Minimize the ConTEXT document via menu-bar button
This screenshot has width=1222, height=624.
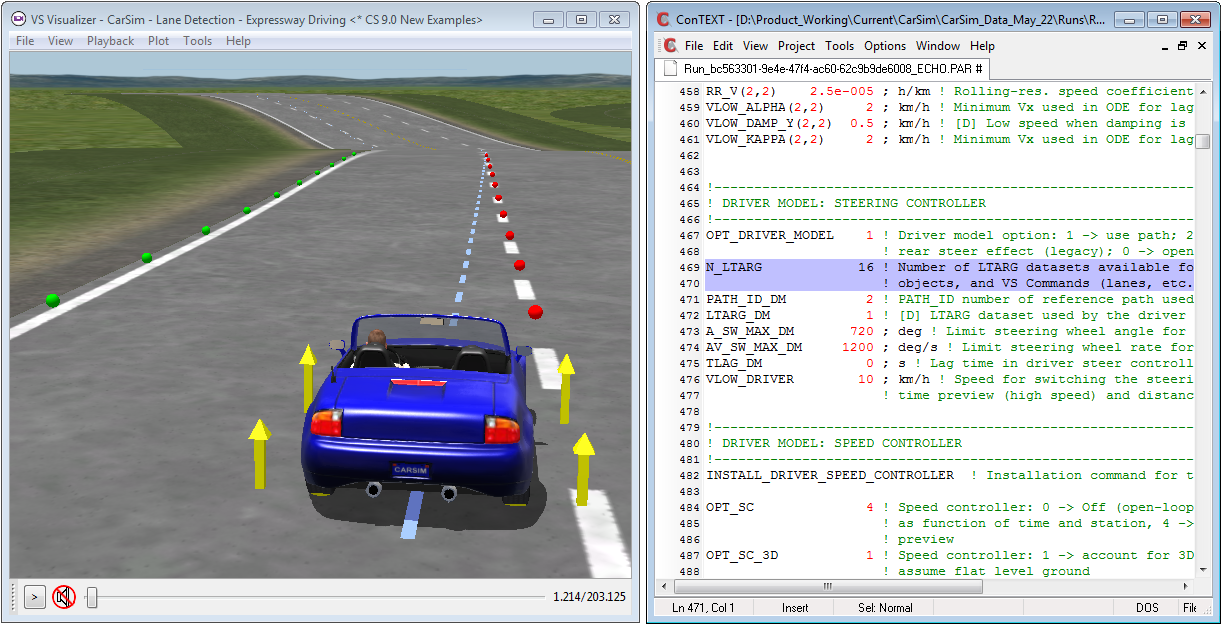[1163, 46]
